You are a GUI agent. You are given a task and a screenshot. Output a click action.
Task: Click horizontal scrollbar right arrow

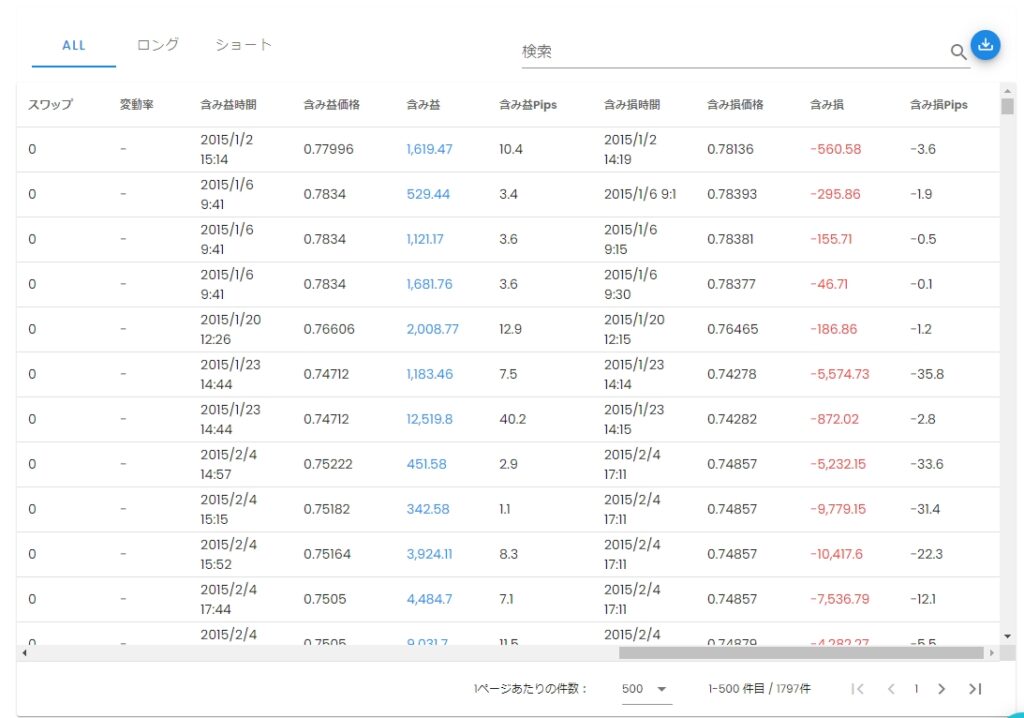[992, 653]
